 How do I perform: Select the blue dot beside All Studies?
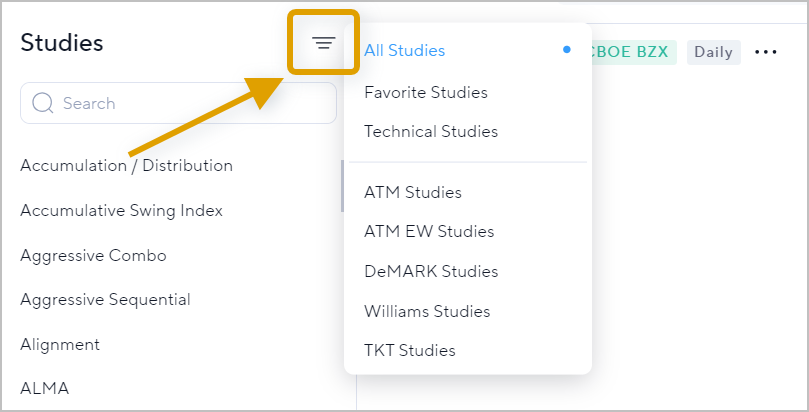tap(567, 50)
